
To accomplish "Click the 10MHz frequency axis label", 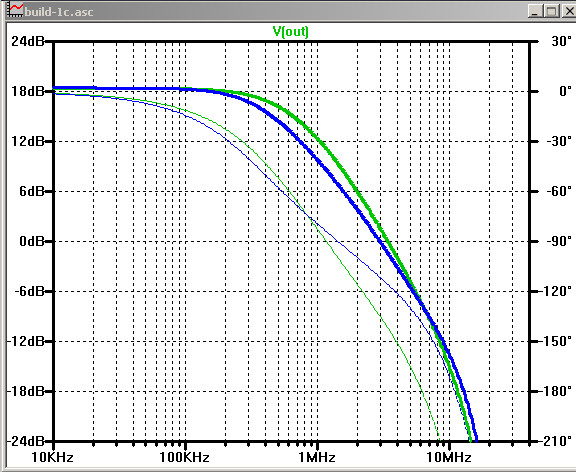I will click(x=449, y=458).
